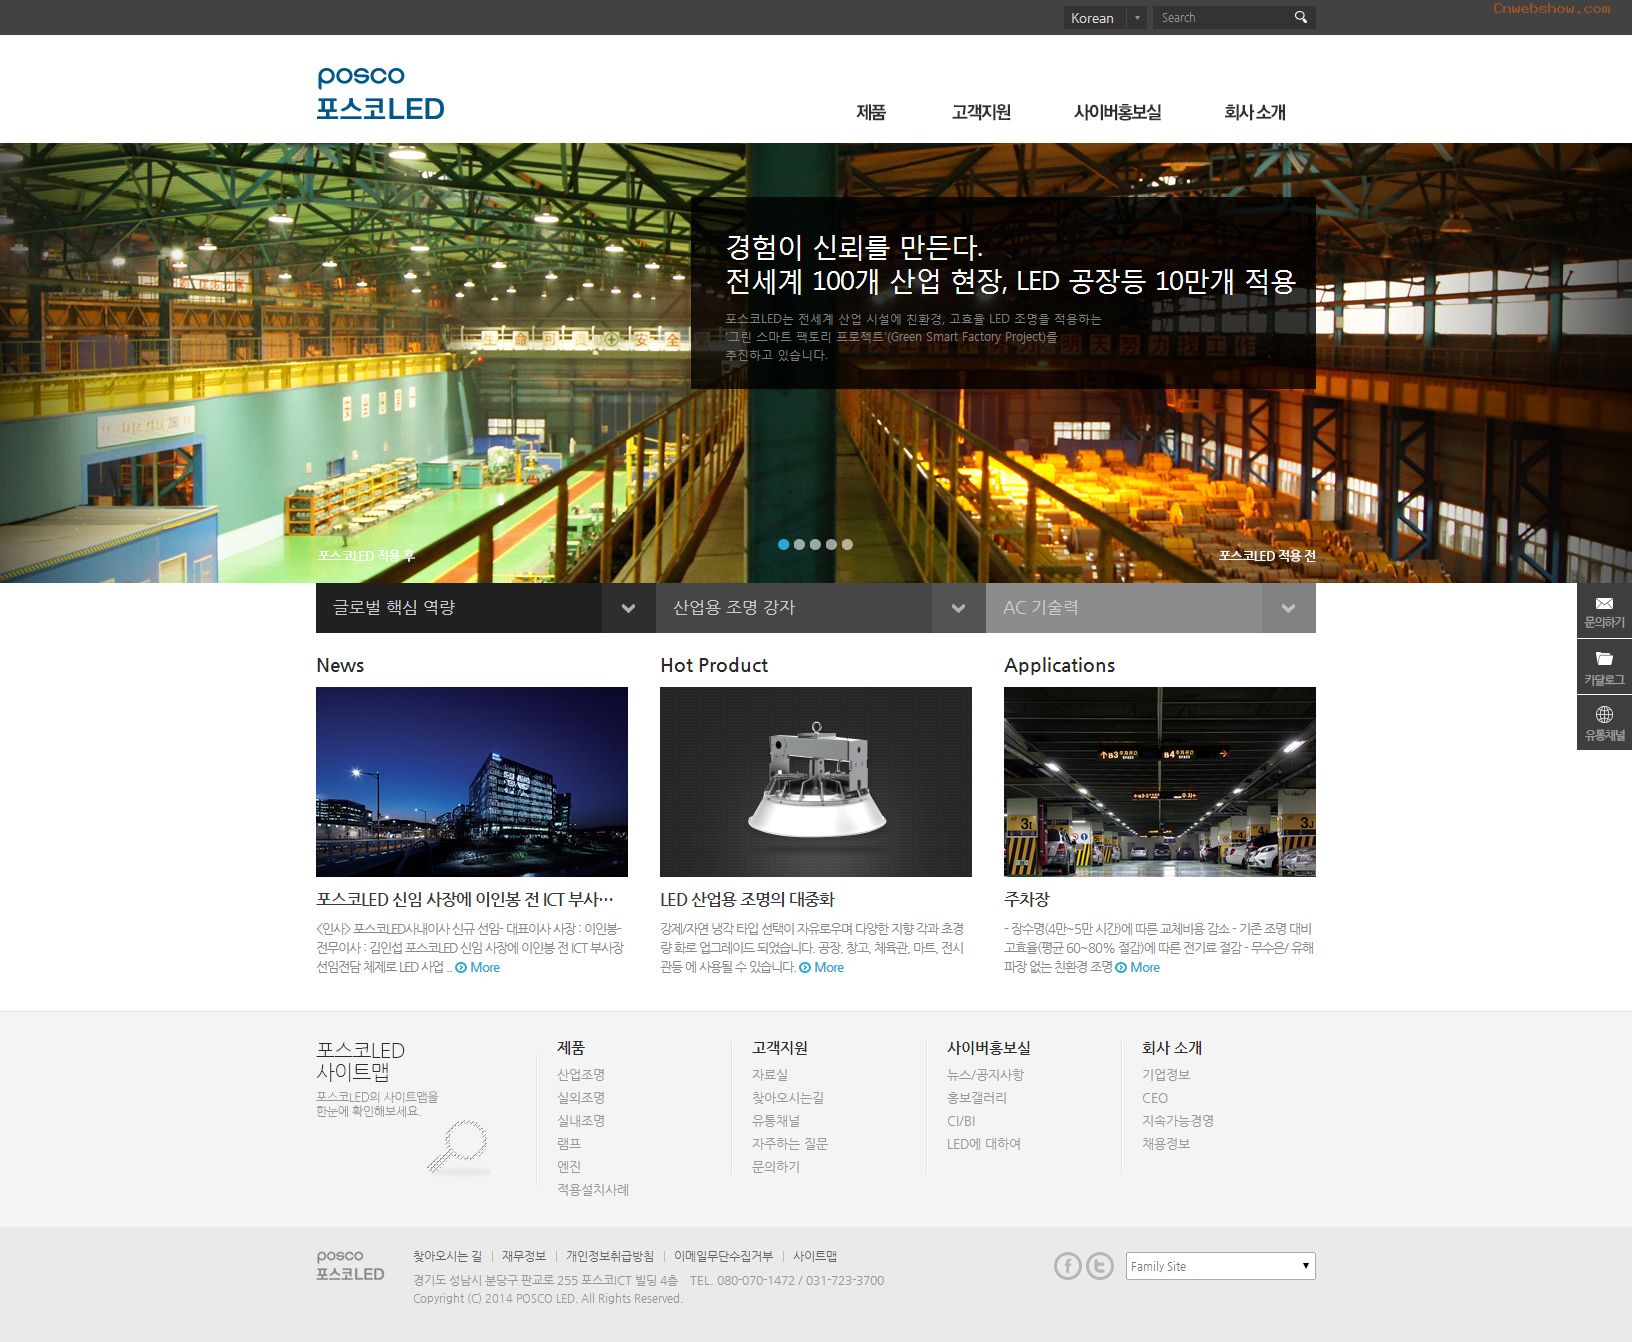Select the second carousel dot

(x=799, y=545)
